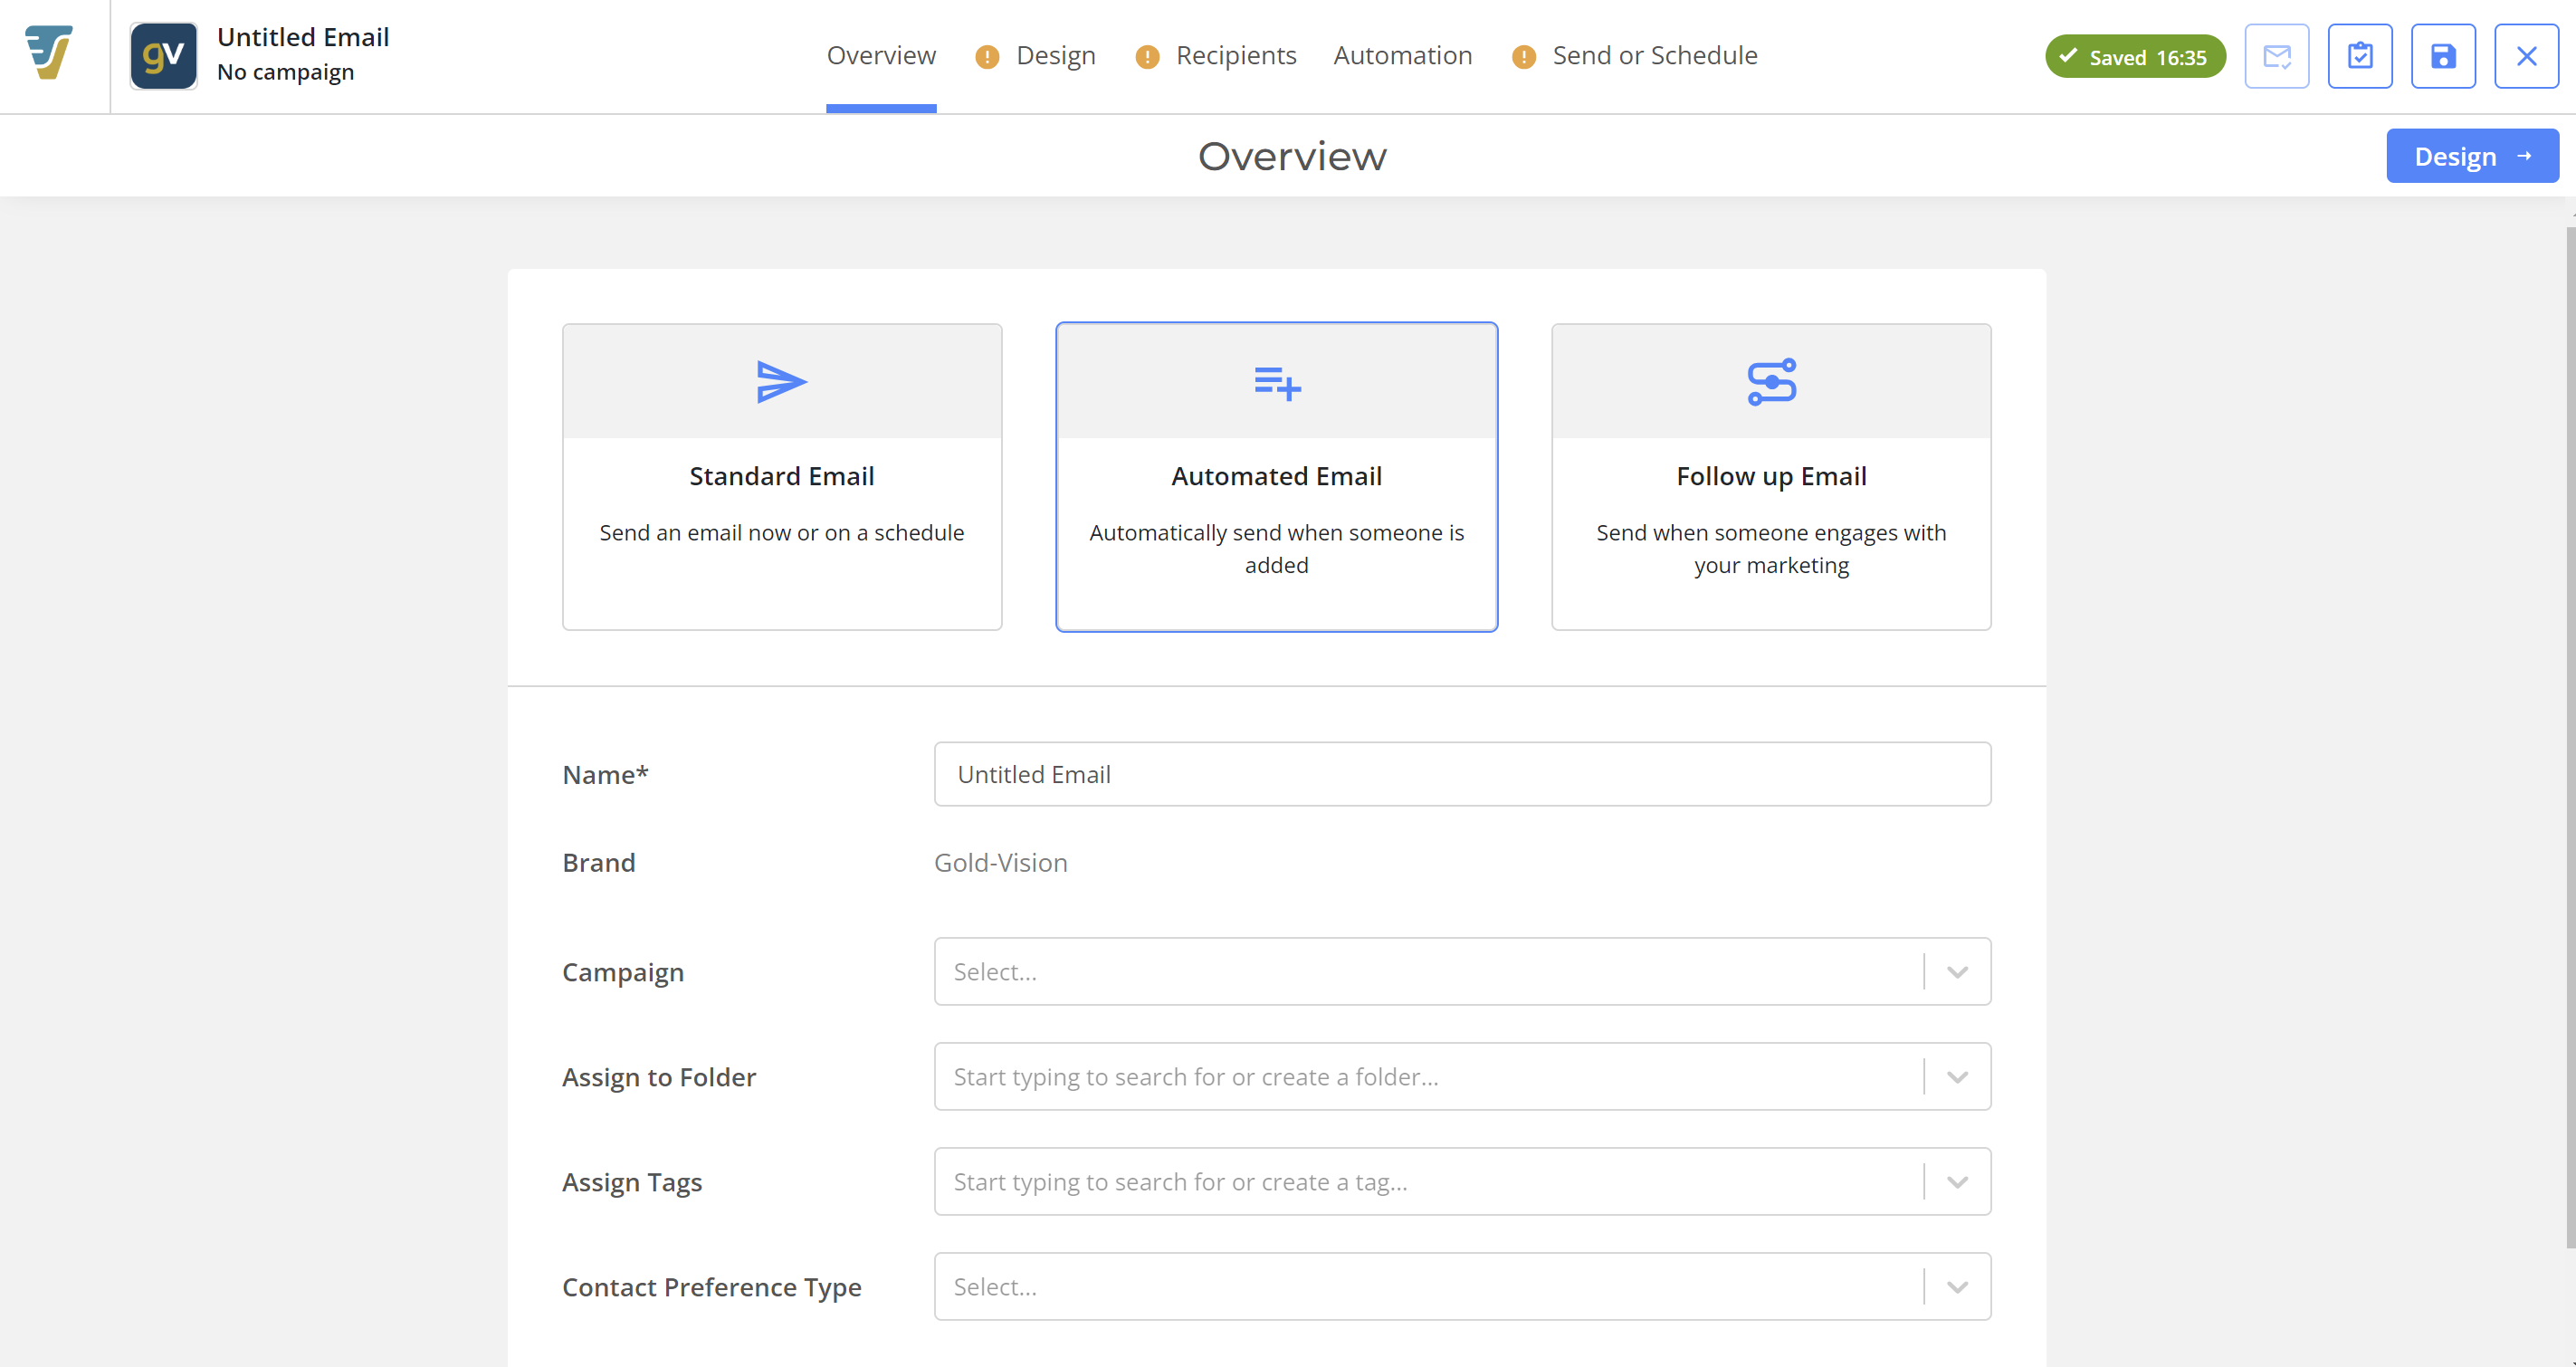This screenshot has height=1367, width=2576.
Task: Go to the Send or Schedule tab
Action: 1654,56
